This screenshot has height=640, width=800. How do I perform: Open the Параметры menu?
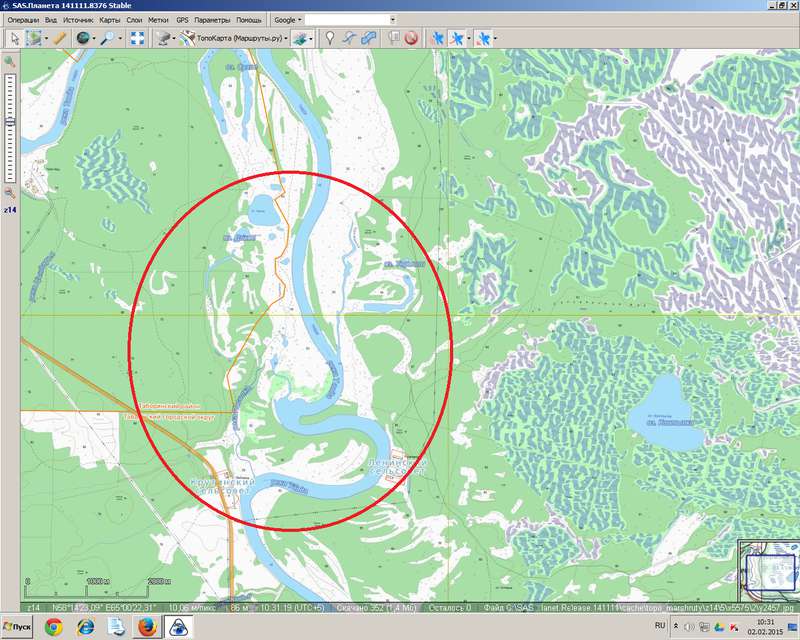(210, 19)
